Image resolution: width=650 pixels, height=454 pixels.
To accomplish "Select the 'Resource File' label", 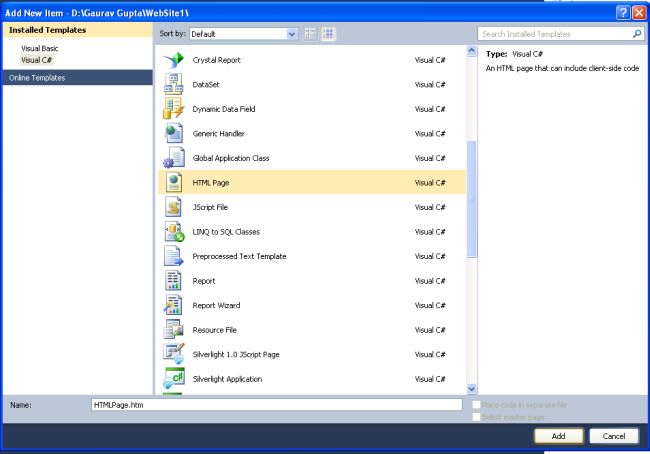I will (214, 330).
